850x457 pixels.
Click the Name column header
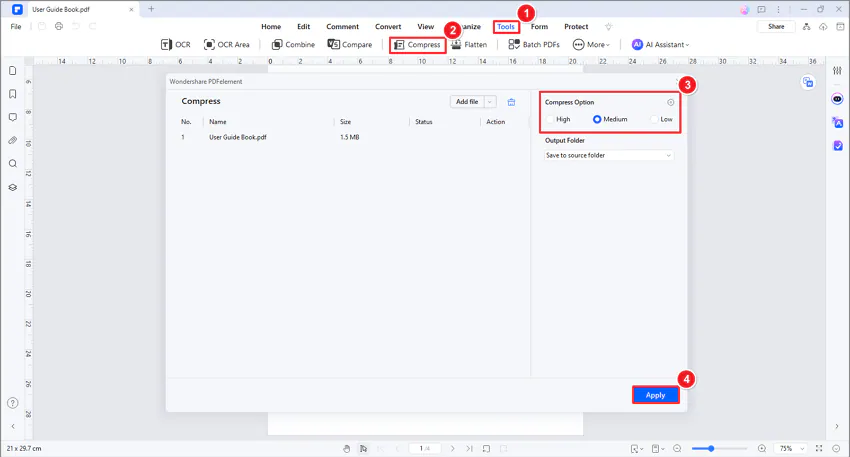coord(218,122)
